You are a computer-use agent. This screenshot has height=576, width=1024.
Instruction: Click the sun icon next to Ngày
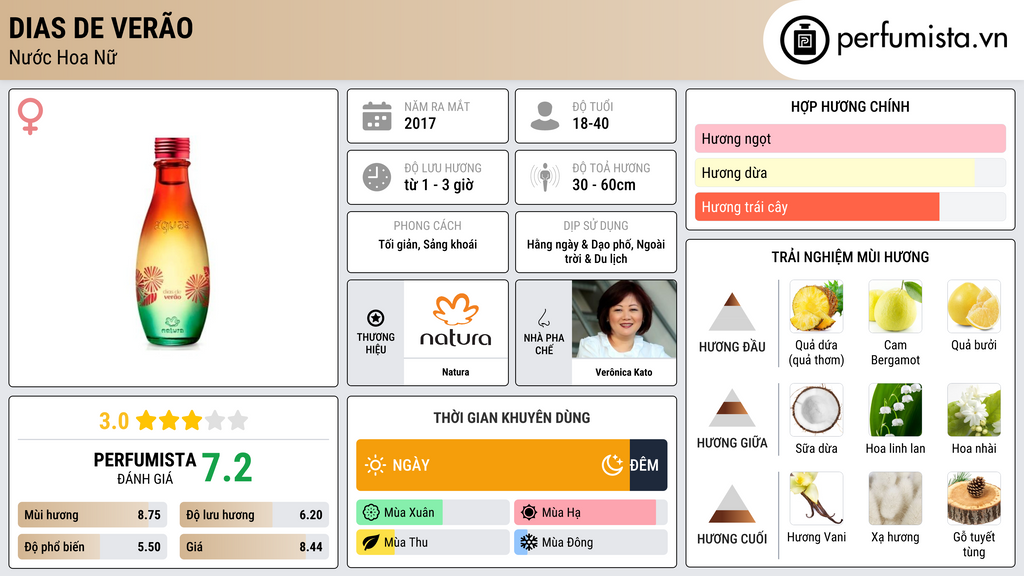(x=375, y=465)
